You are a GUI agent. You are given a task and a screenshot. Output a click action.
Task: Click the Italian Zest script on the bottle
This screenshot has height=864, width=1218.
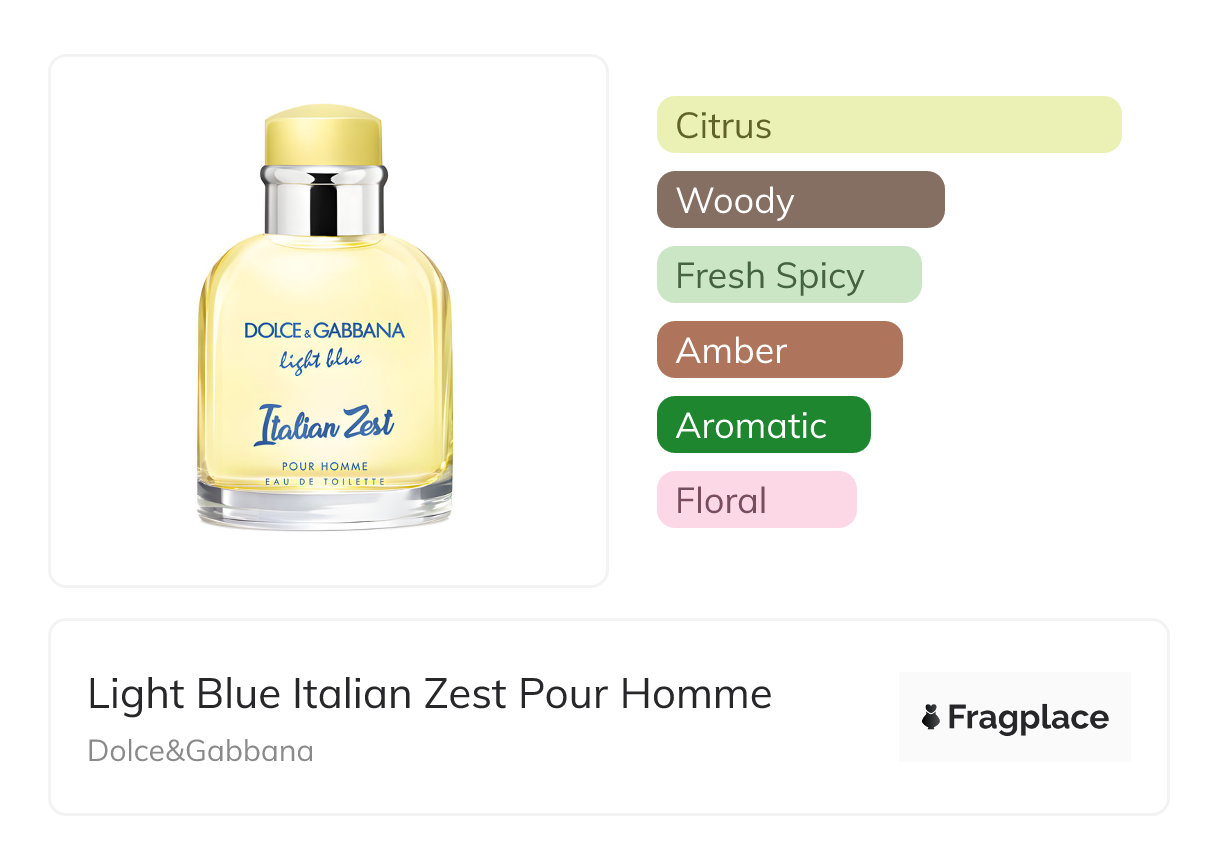tap(324, 425)
